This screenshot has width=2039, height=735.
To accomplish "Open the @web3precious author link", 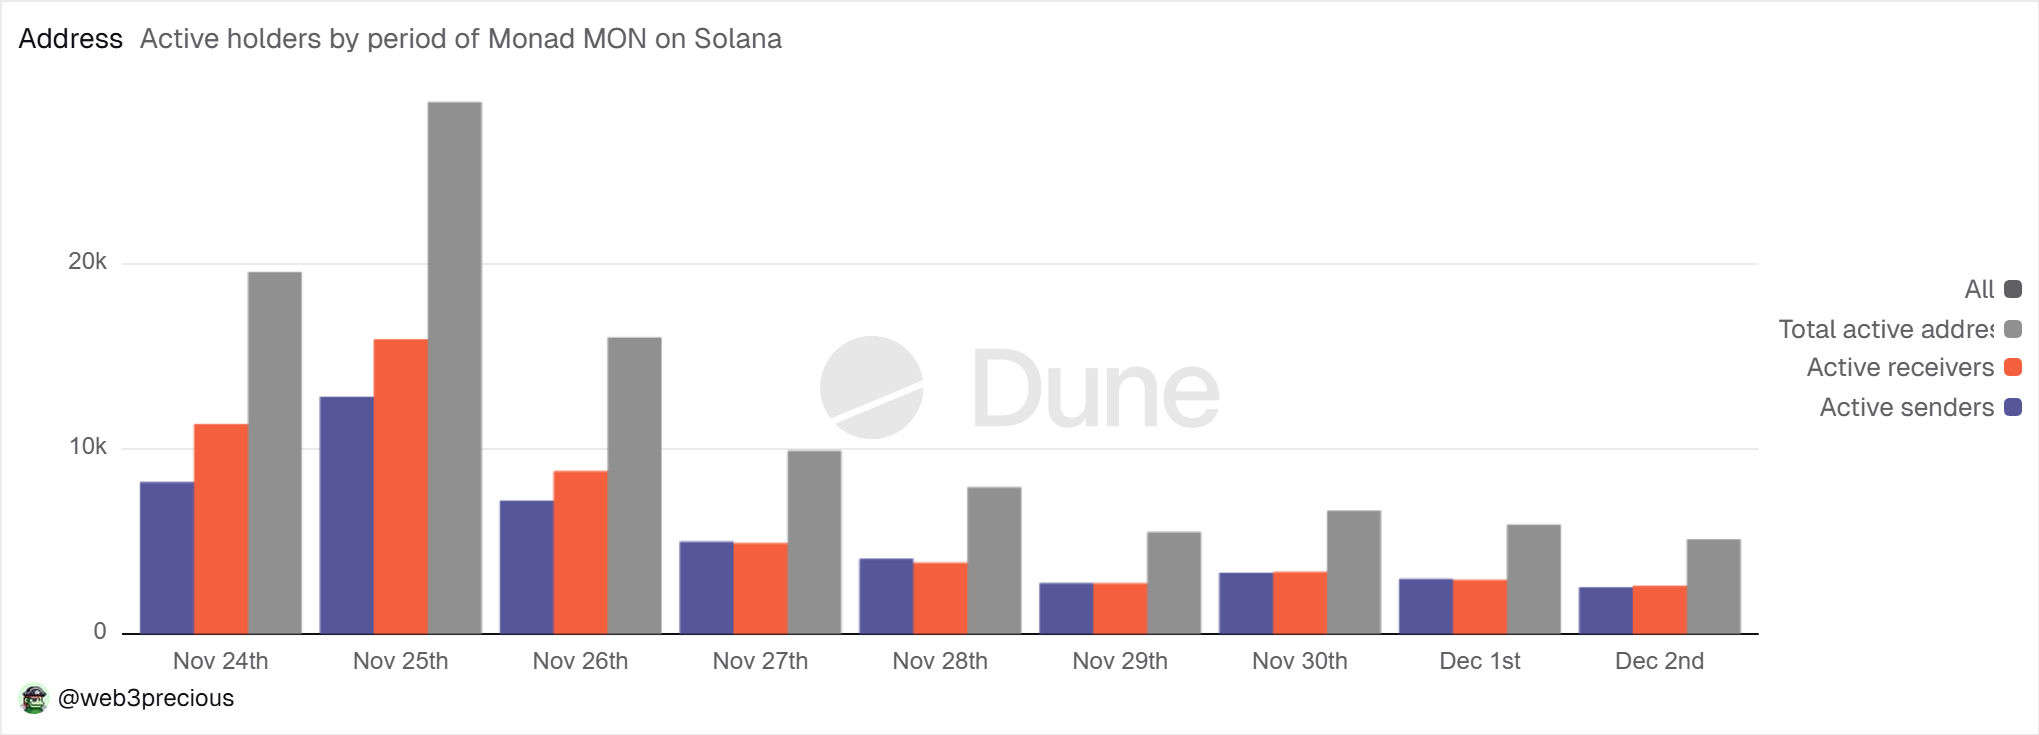I will [x=146, y=699].
